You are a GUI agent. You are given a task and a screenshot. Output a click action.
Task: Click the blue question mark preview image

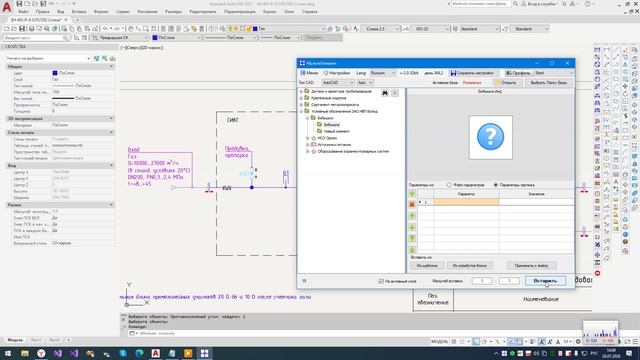(x=490, y=137)
